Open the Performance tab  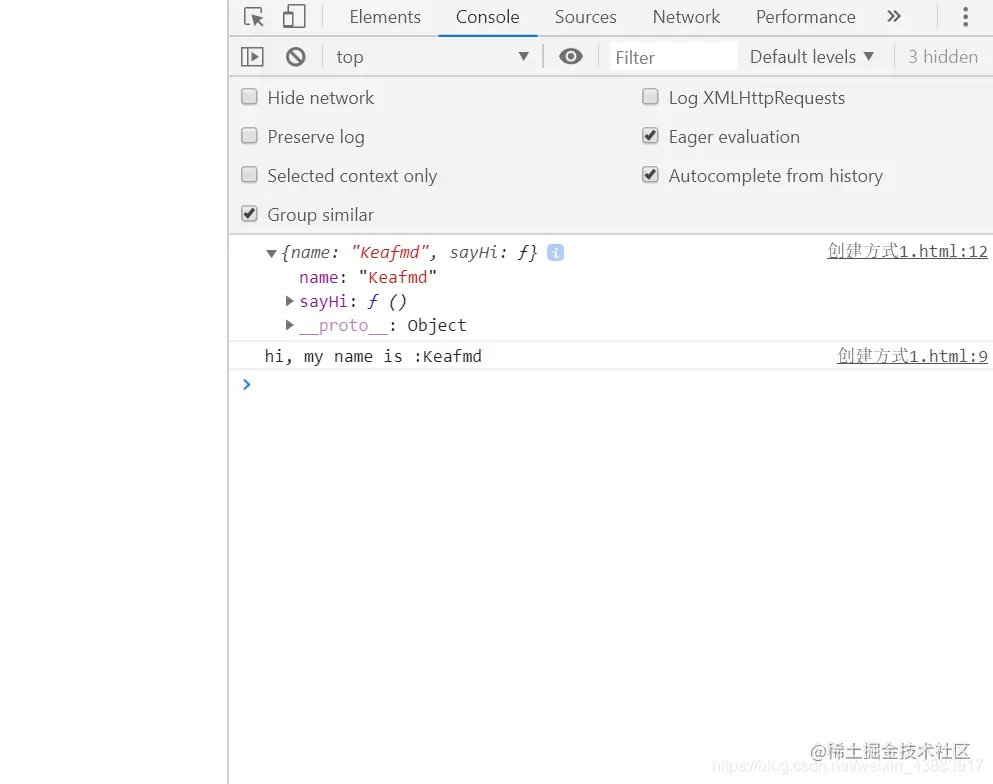[806, 17]
